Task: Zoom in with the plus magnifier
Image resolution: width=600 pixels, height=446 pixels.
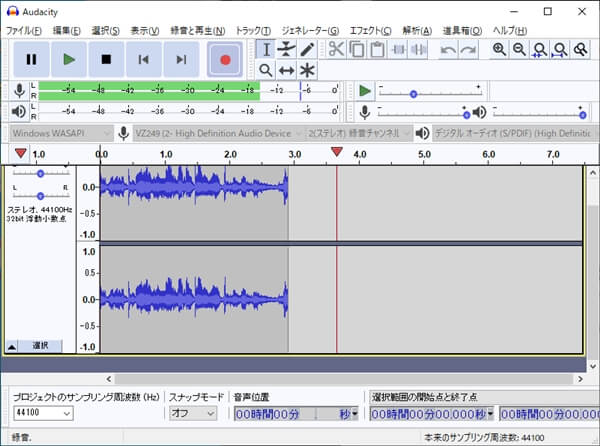Action: pyautogui.click(x=499, y=49)
